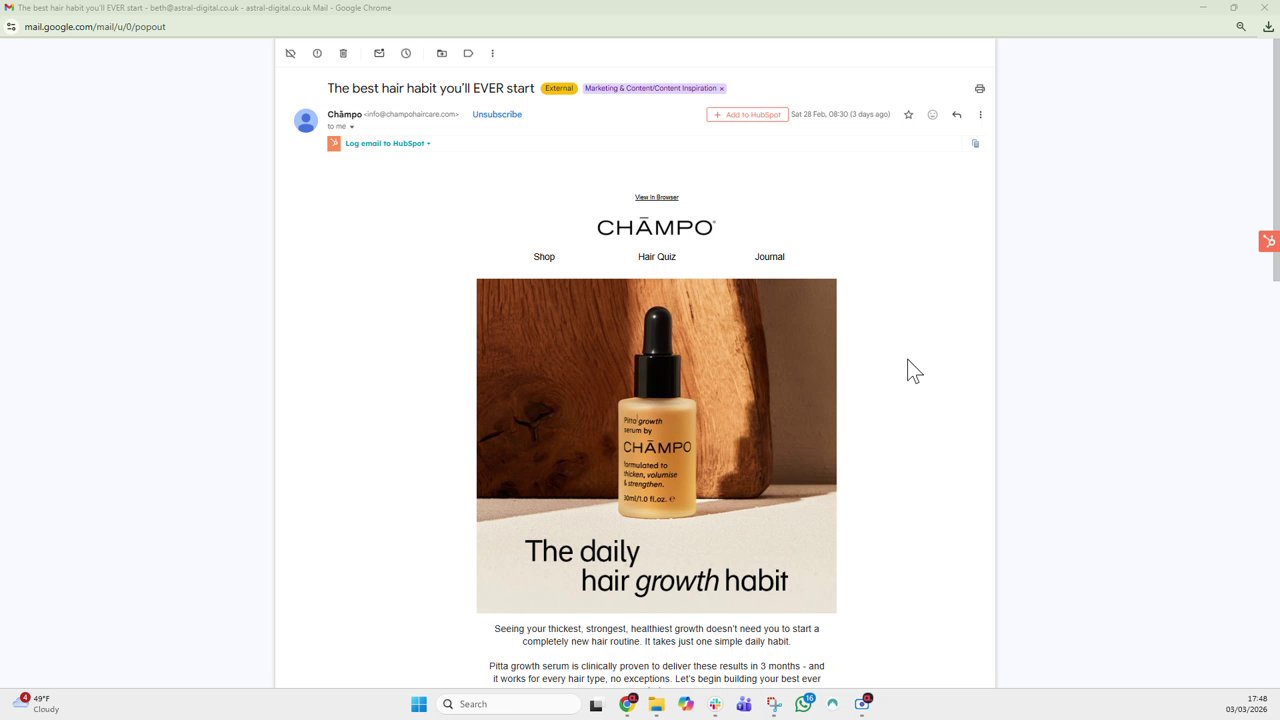The image size is (1280, 720).
Task: Expand the 'to me' recipient details arrow
Action: tap(352, 127)
